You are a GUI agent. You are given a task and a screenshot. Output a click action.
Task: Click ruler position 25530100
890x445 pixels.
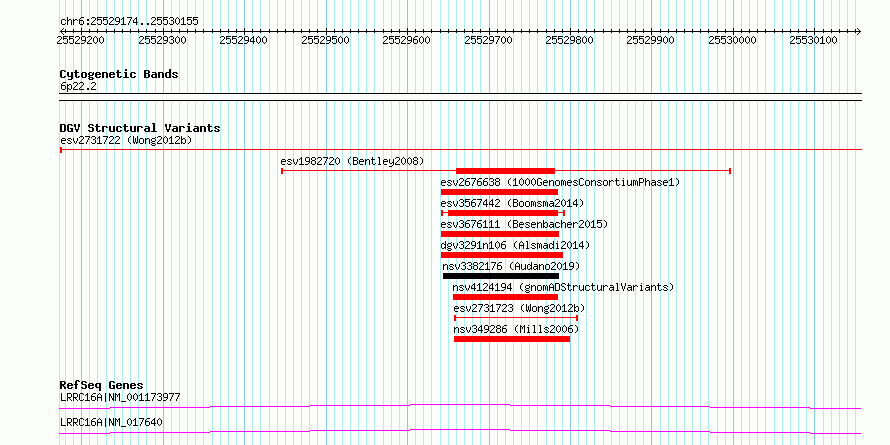pos(814,40)
